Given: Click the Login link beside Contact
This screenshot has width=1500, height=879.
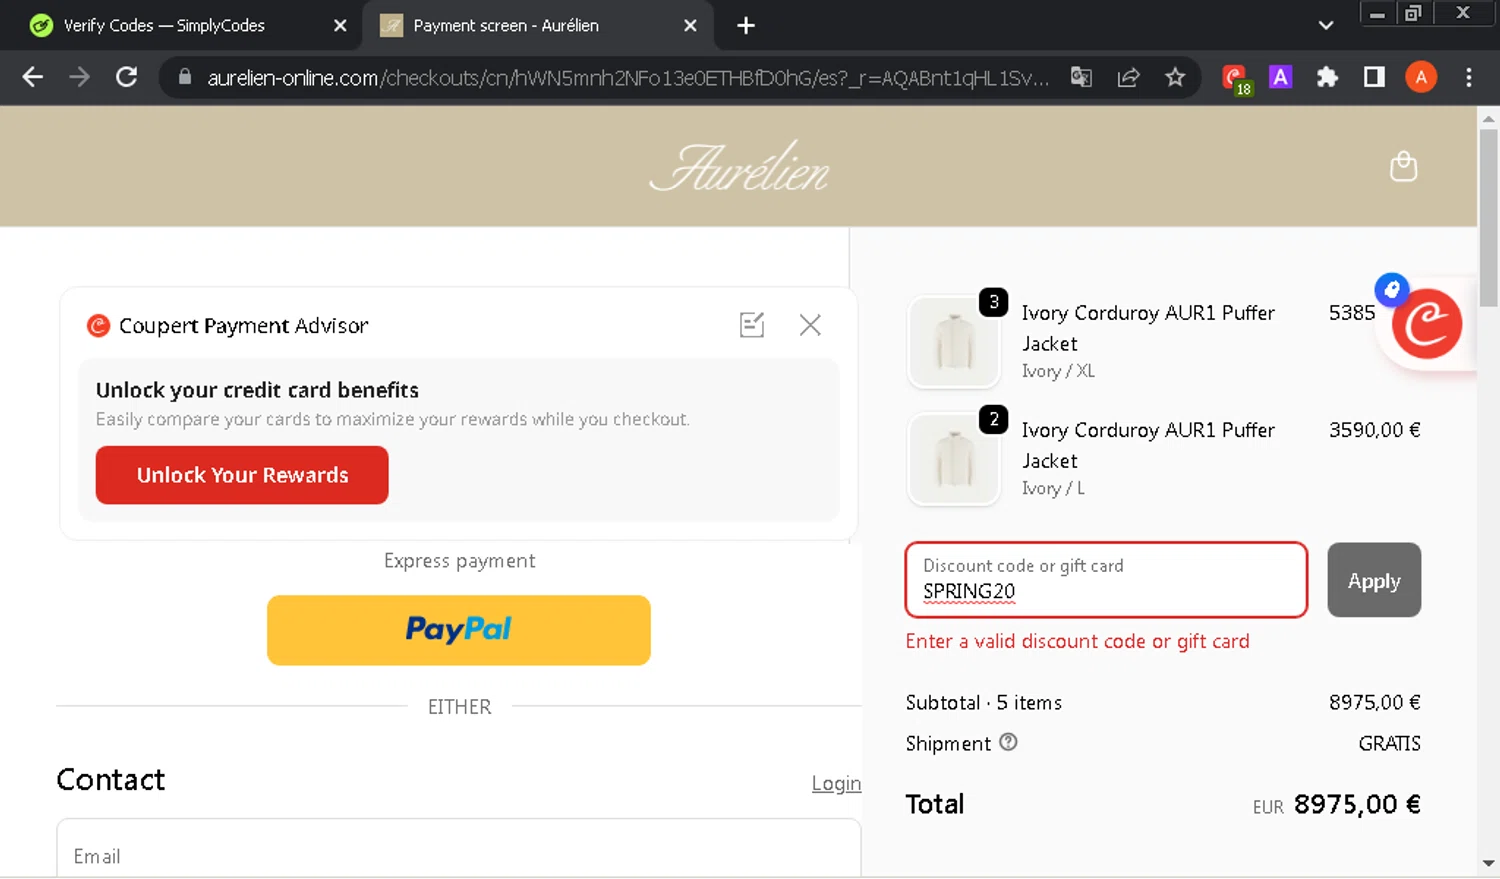Looking at the screenshot, I should pyautogui.click(x=836, y=783).
